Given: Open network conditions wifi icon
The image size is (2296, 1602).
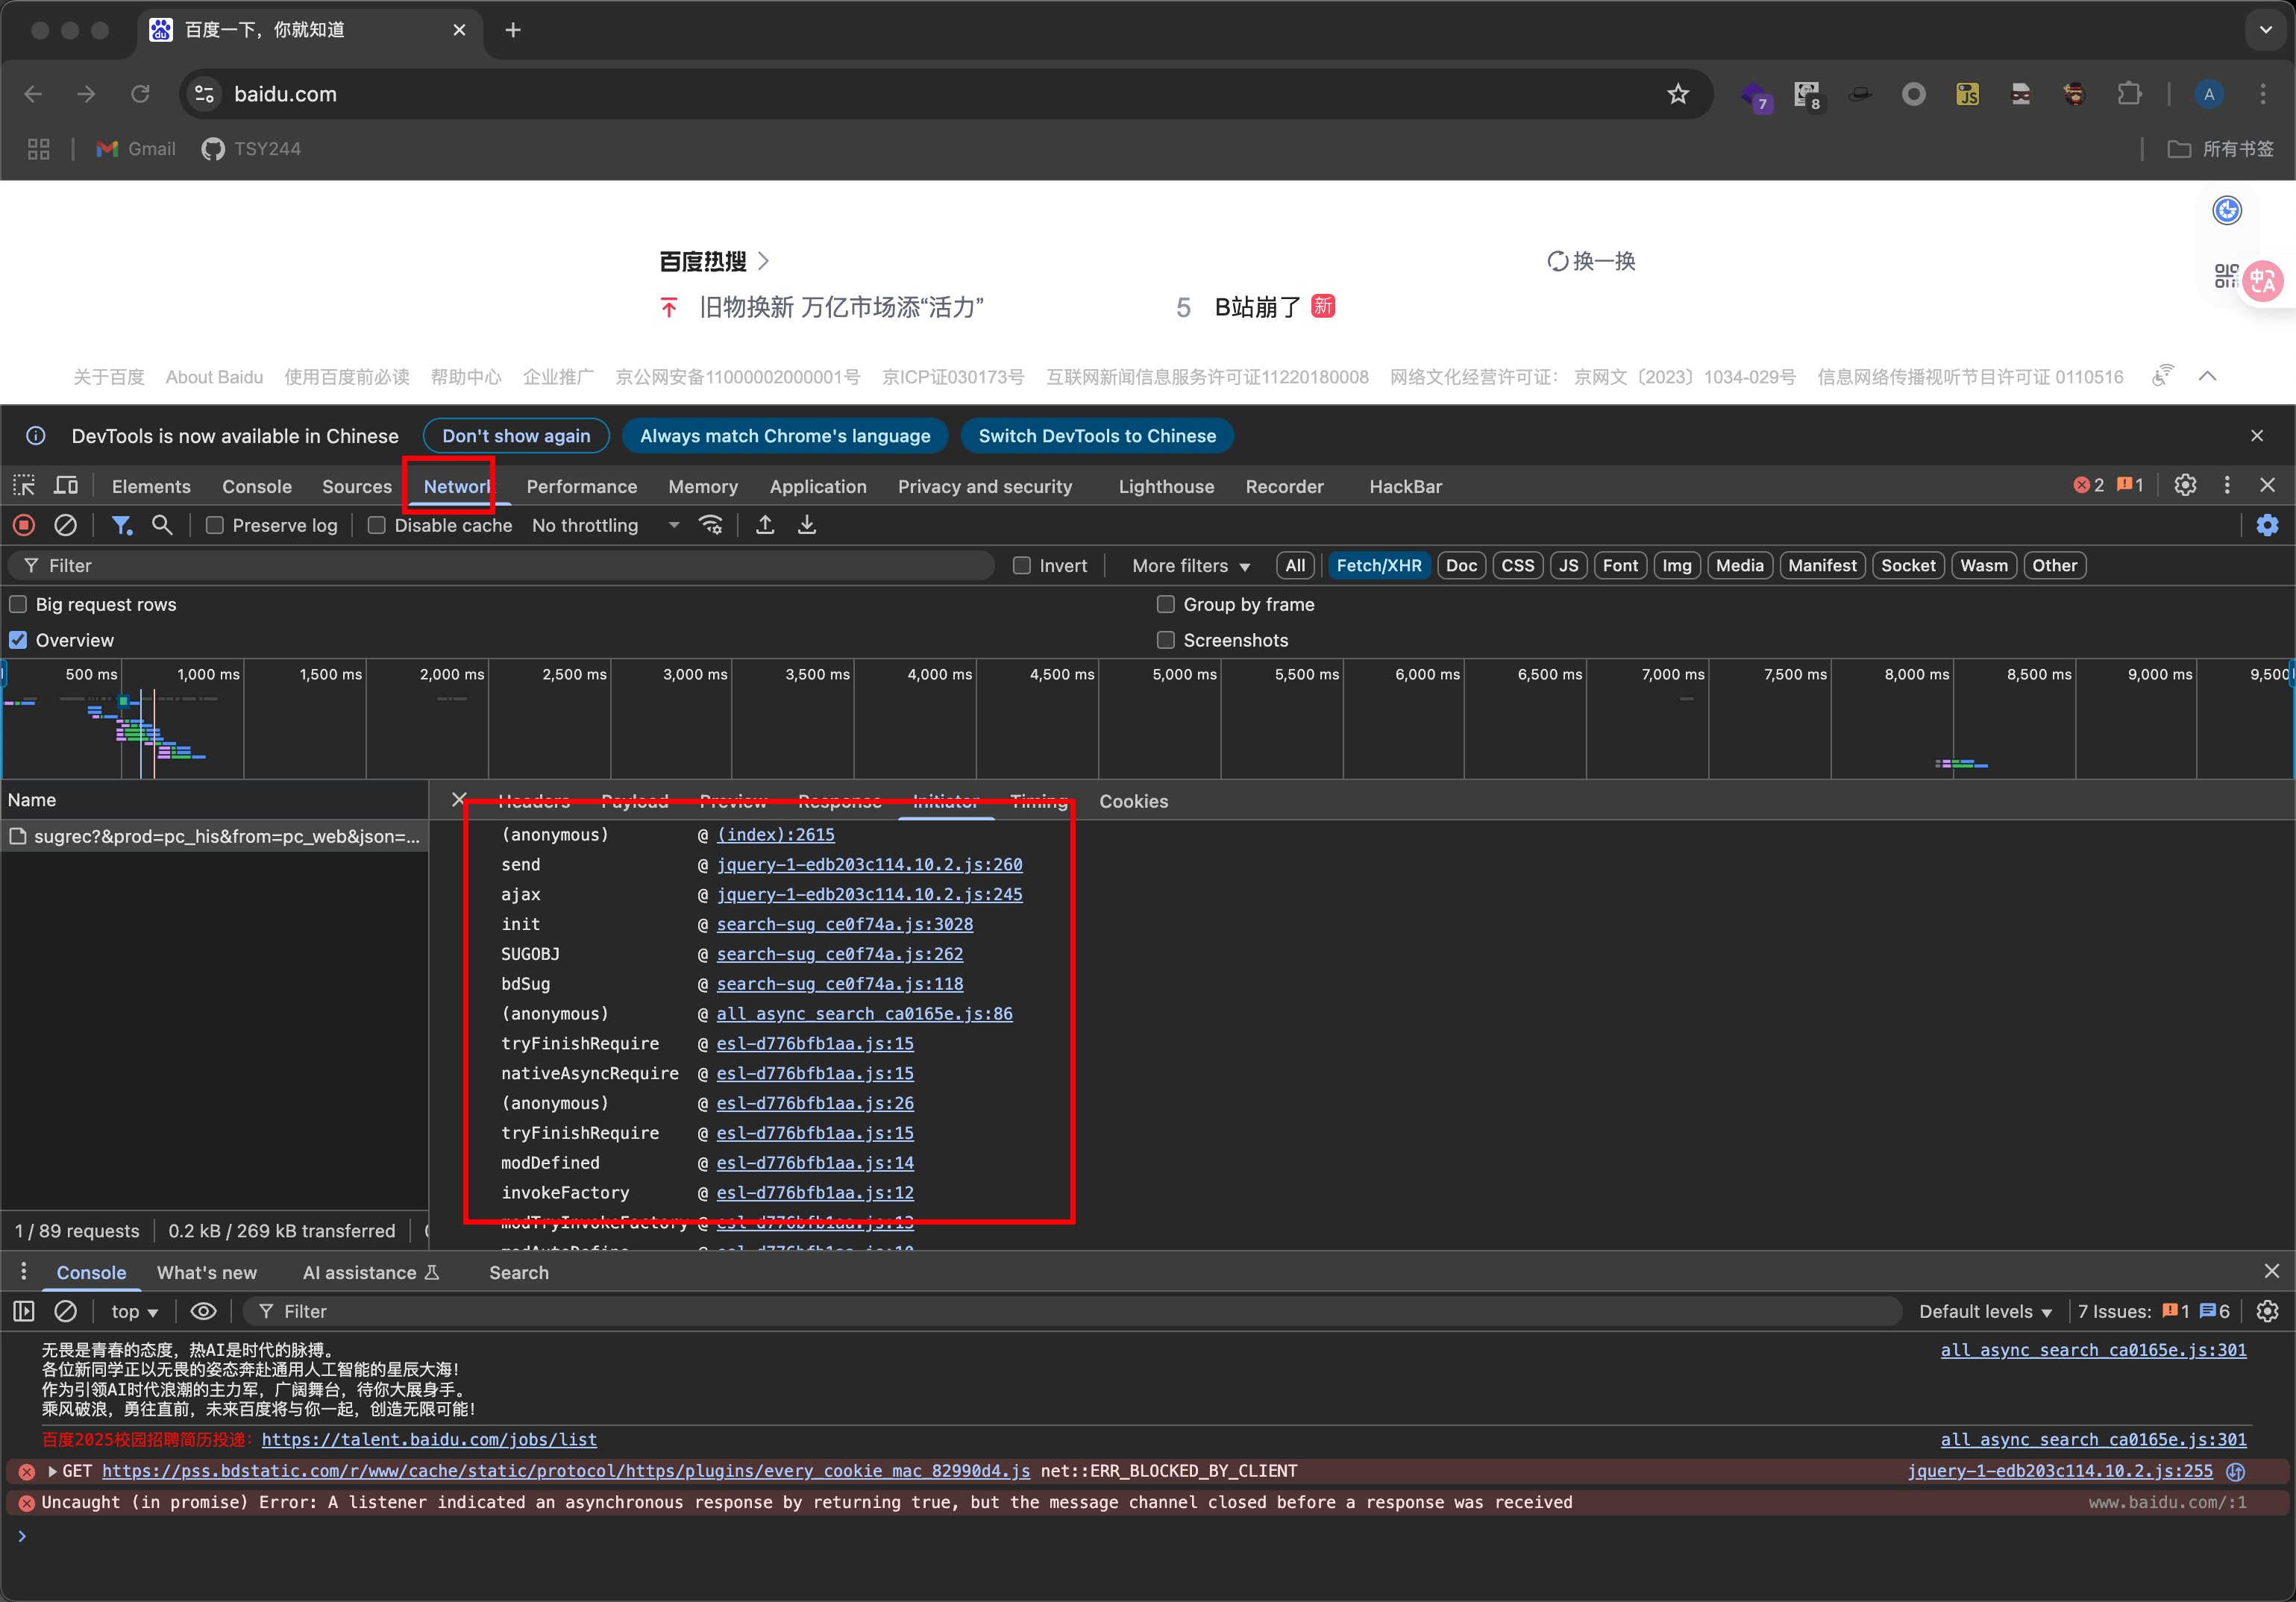Looking at the screenshot, I should click(711, 525).
